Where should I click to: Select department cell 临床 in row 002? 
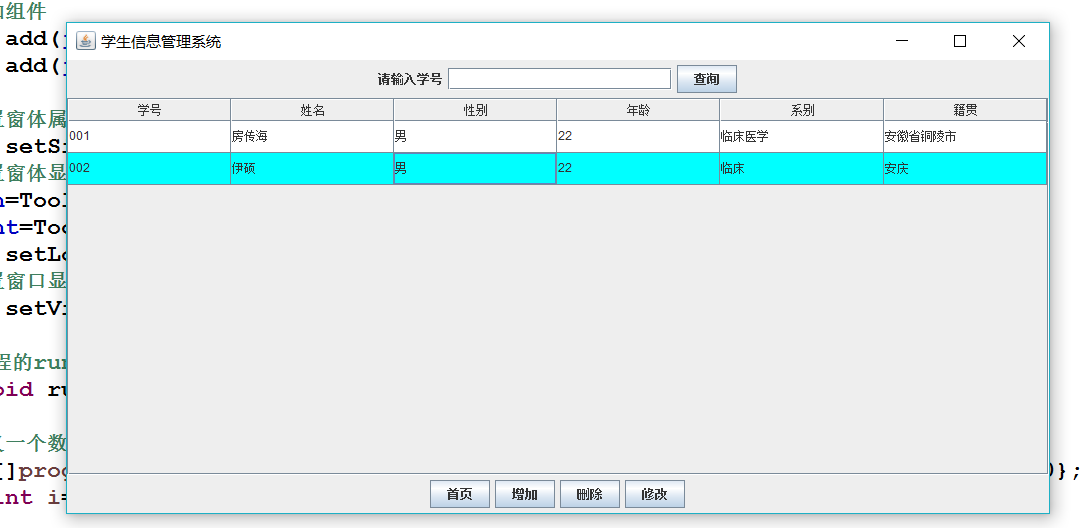pos(801,168)
